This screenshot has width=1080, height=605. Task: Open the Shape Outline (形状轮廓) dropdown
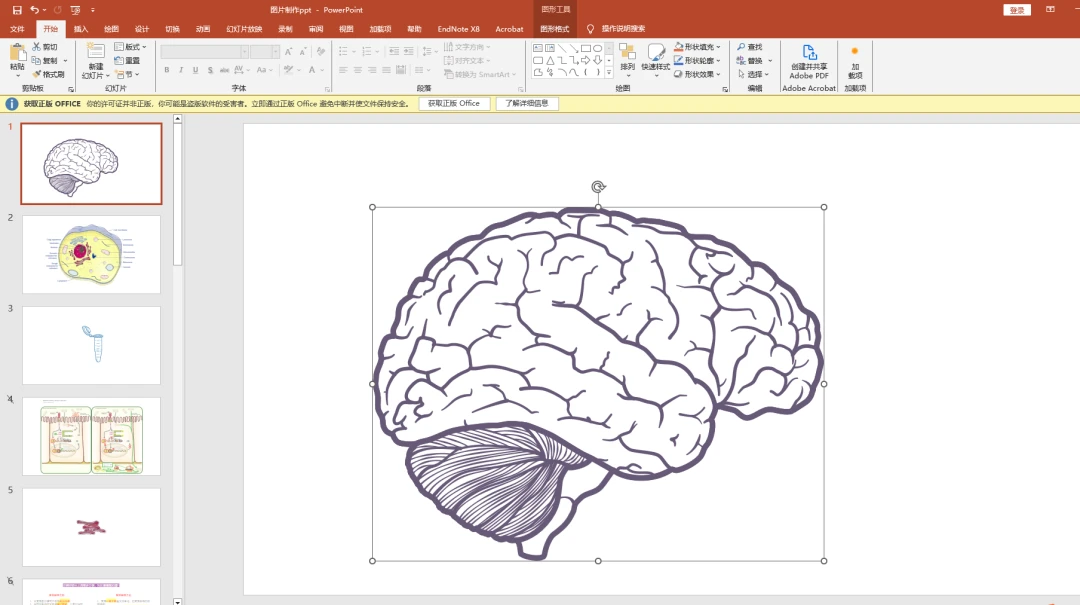pyautogui.click(x=718, y=61)
